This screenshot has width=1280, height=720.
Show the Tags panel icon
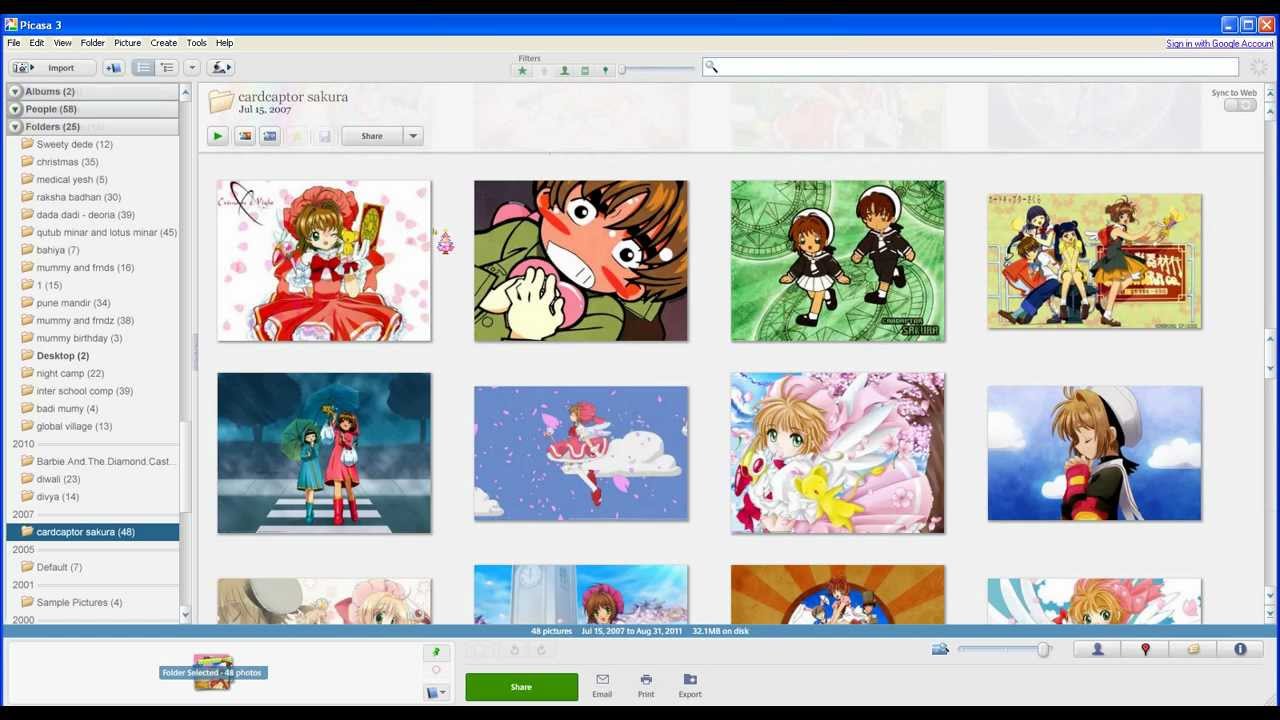click(1193, 650)
